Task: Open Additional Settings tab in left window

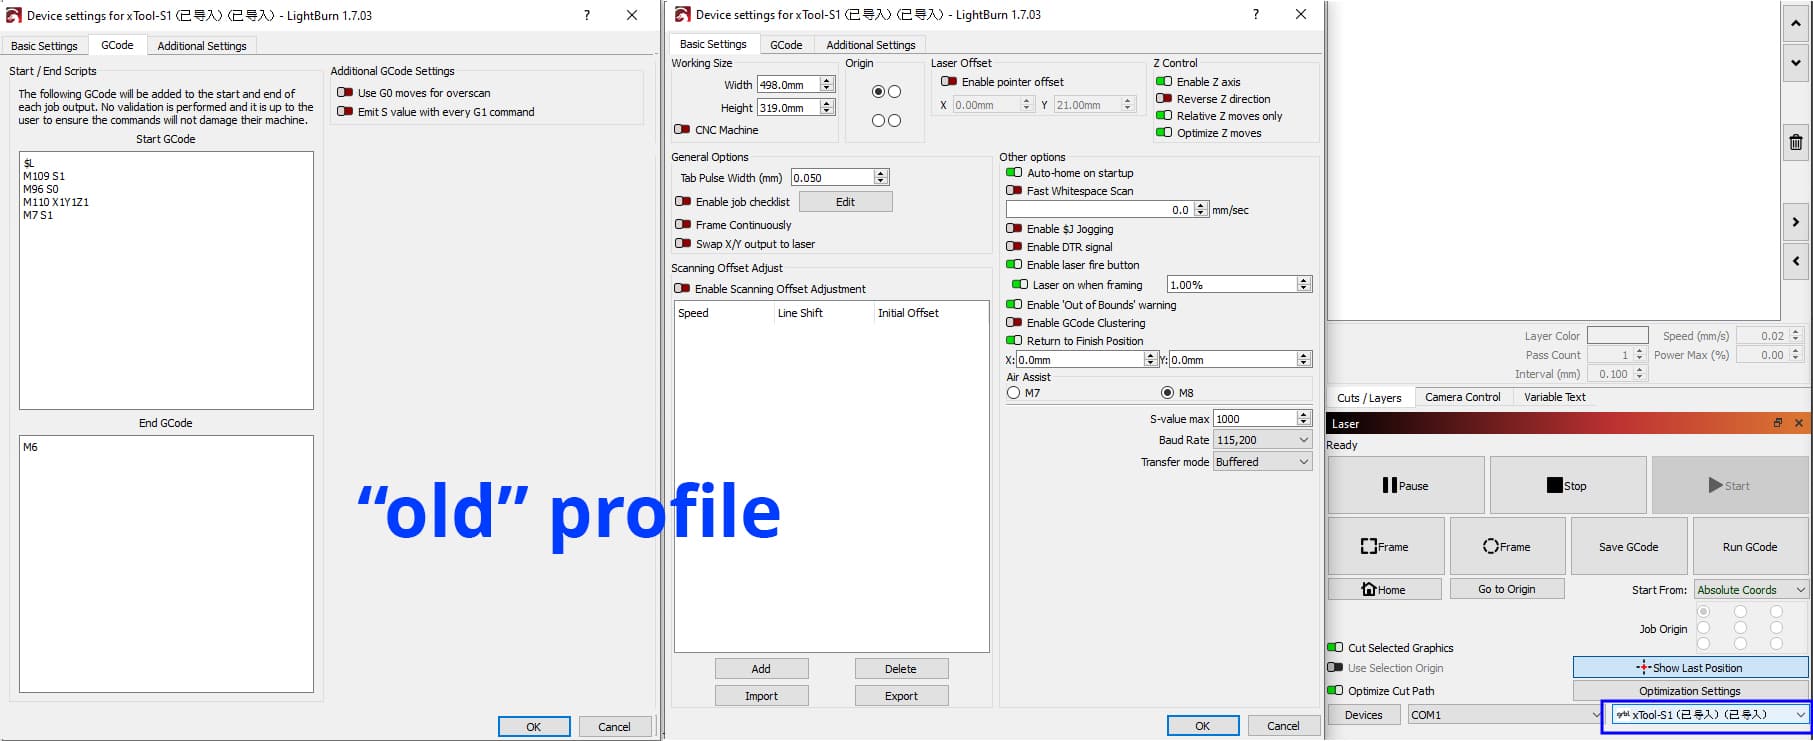Action: tap(202, 46)
